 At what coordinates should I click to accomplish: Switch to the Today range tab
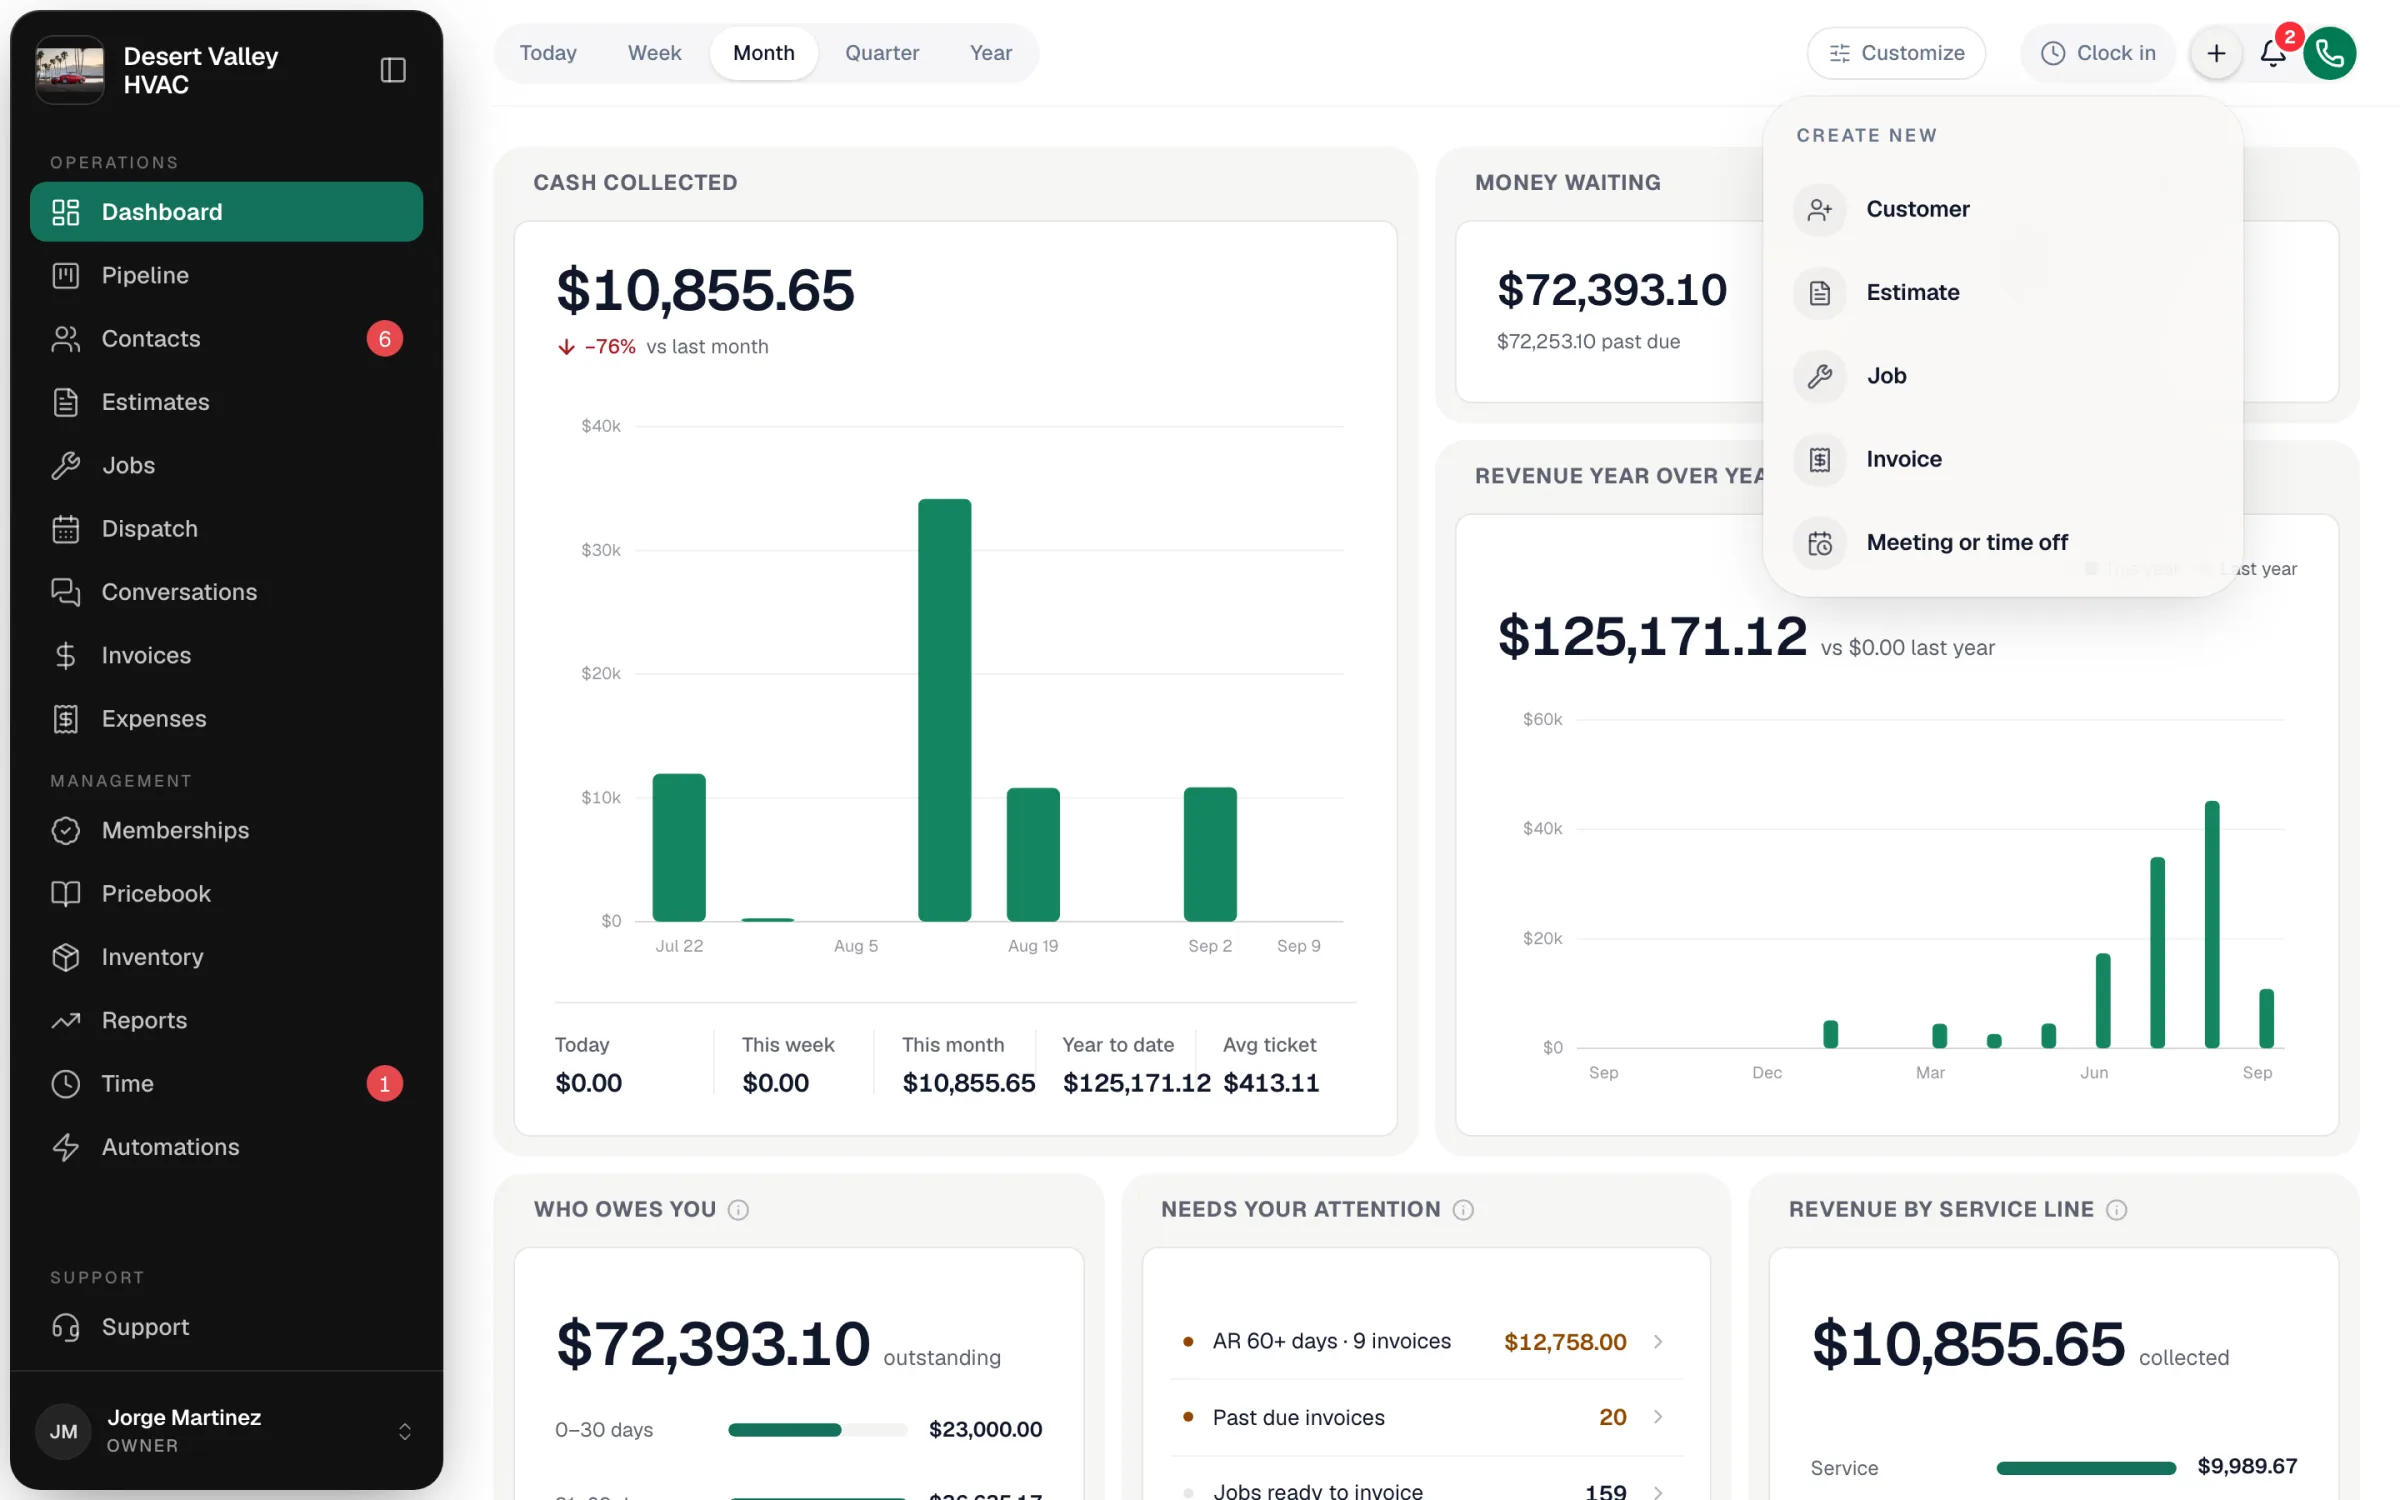(x=548, y=53)
